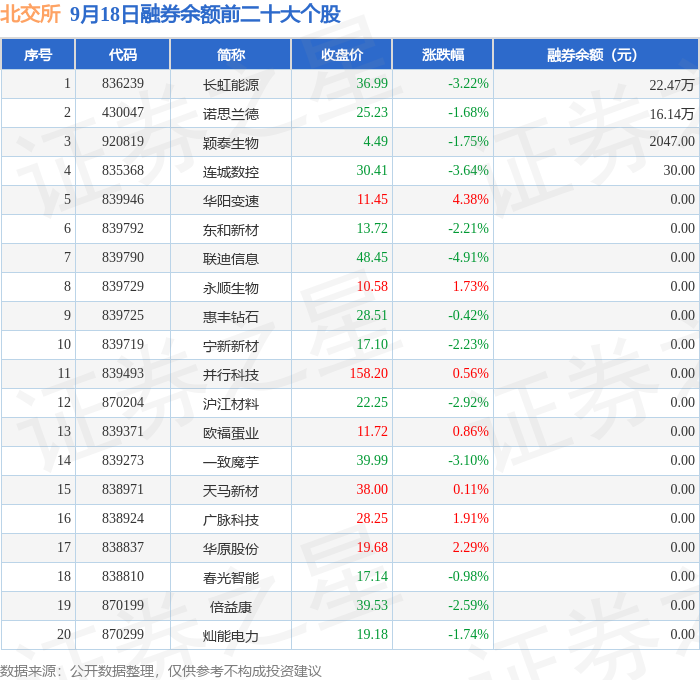The height and width of the screenshot is (680, 700).
Task: Click closing price 19.68
Action: click(372, 548)
